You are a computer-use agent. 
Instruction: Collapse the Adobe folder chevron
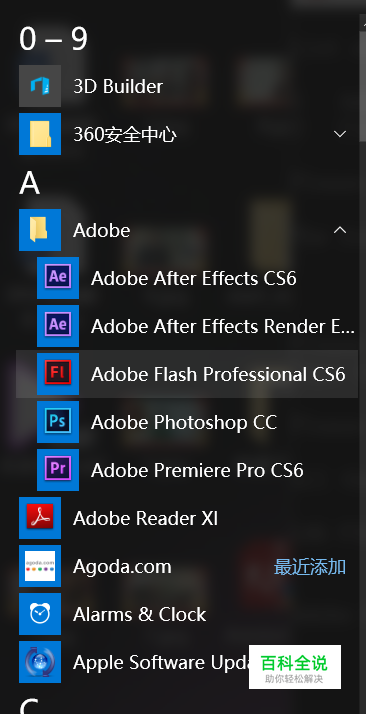click(x=340, y=230)
